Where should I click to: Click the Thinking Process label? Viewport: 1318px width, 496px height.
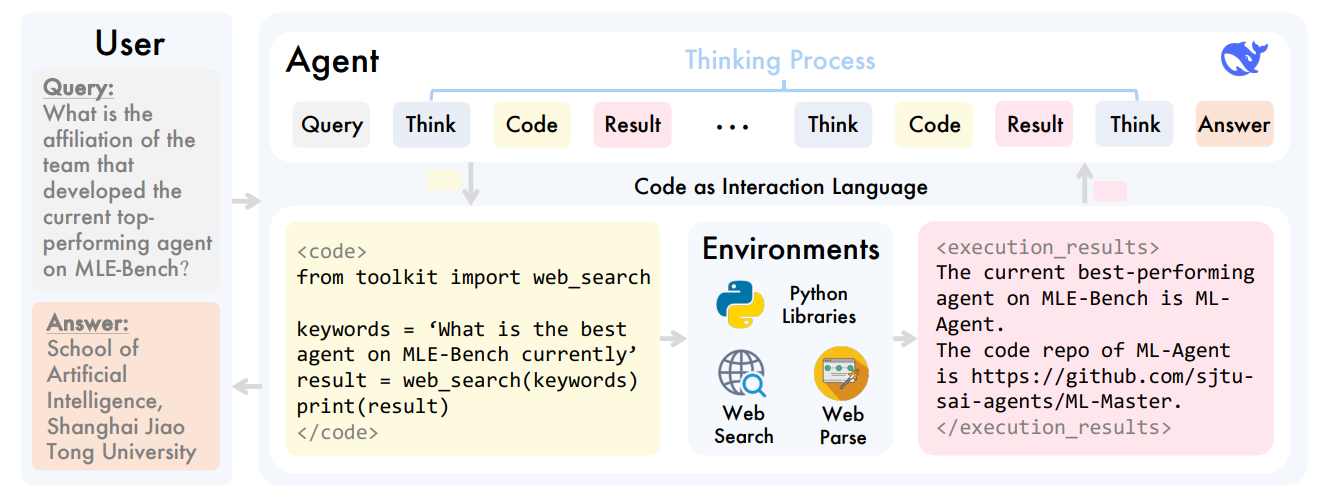tap(780, 61)
